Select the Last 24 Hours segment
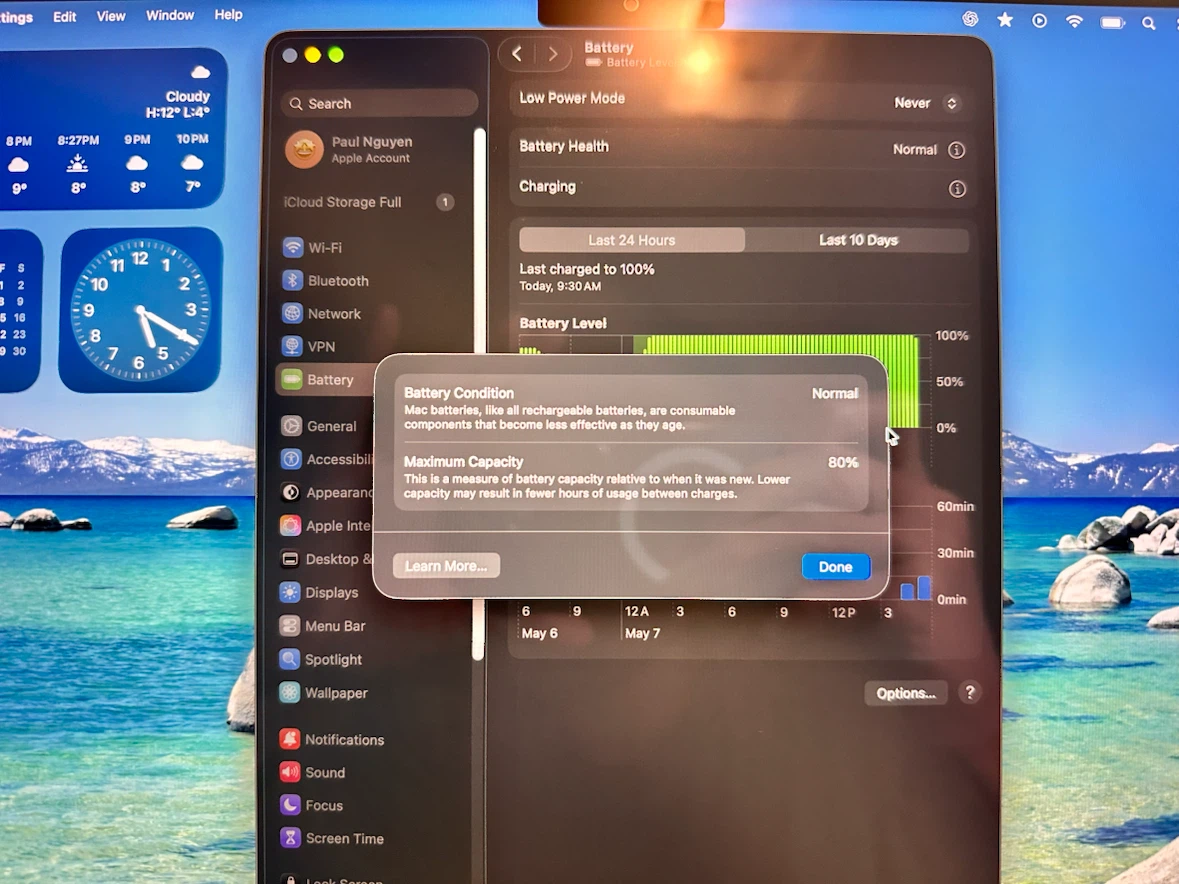Screen dimensions: 1179x884 coord(632,240)
